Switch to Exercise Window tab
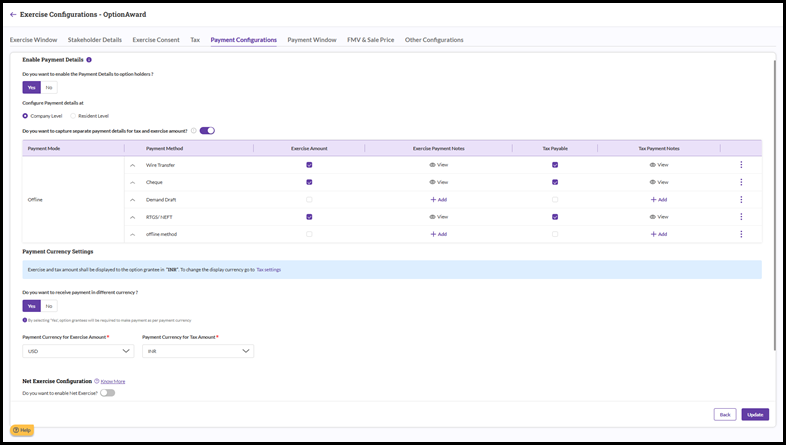 (x=34, y=40)
